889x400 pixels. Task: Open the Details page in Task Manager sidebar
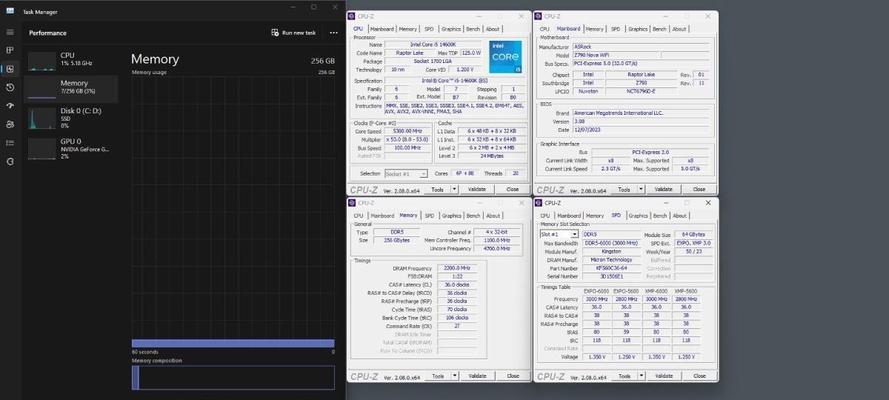10,143
